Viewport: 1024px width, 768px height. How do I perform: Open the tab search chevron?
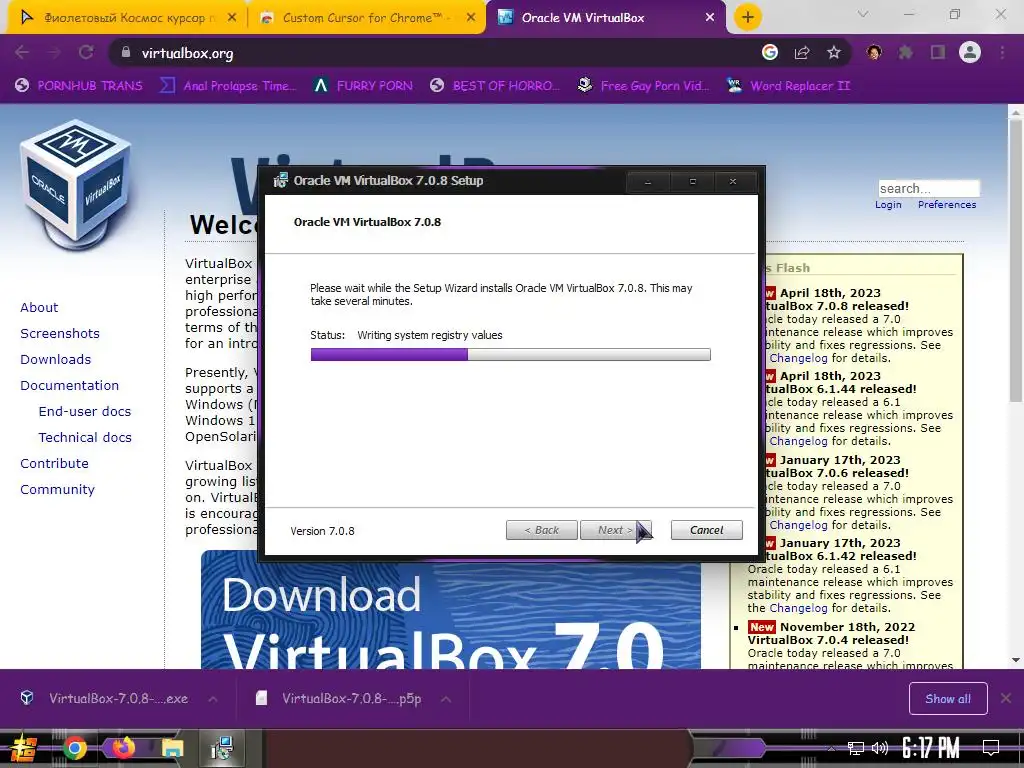[863, 14]
